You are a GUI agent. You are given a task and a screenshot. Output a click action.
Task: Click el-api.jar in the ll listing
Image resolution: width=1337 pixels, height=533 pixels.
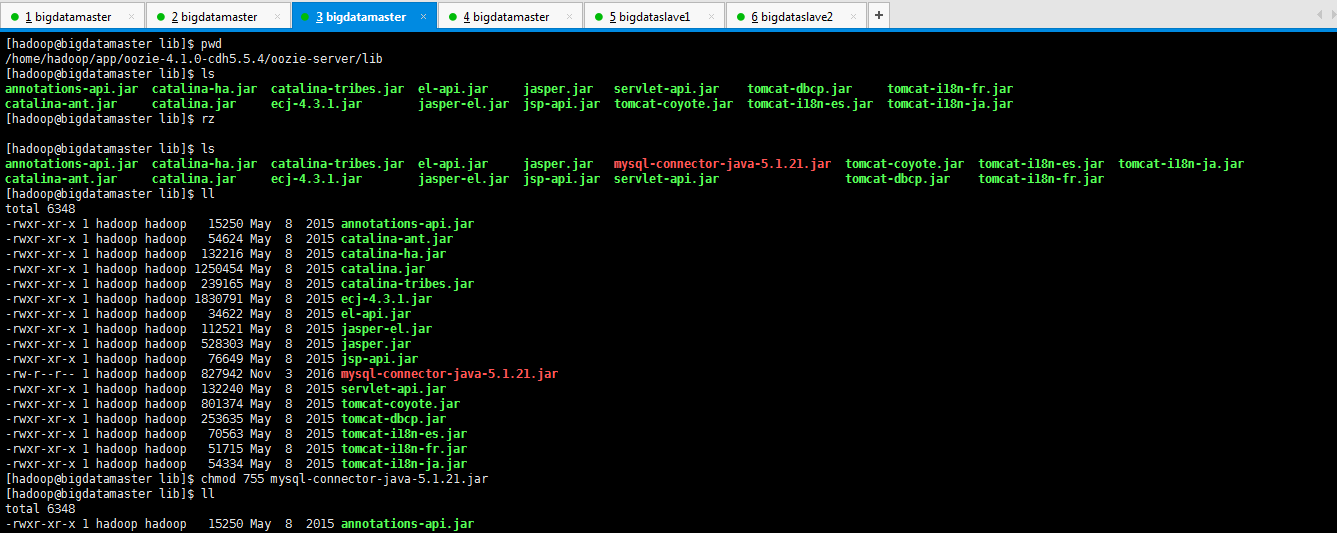click(x=376, y=314)
